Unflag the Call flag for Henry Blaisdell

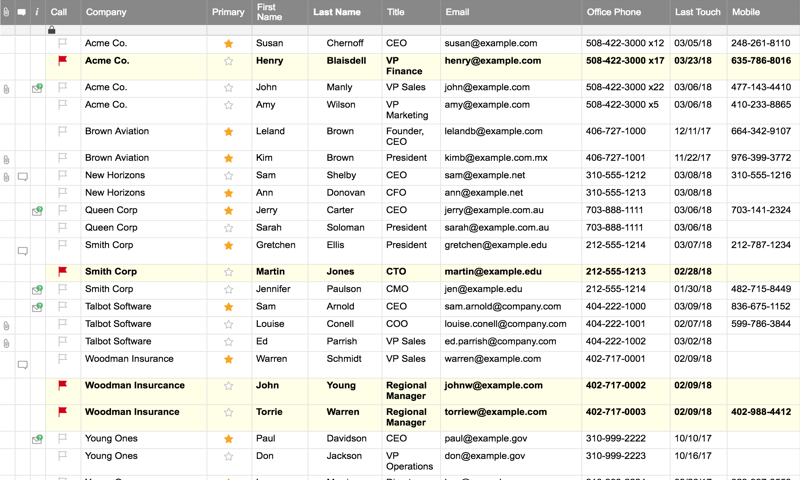(x=63, y=61)
